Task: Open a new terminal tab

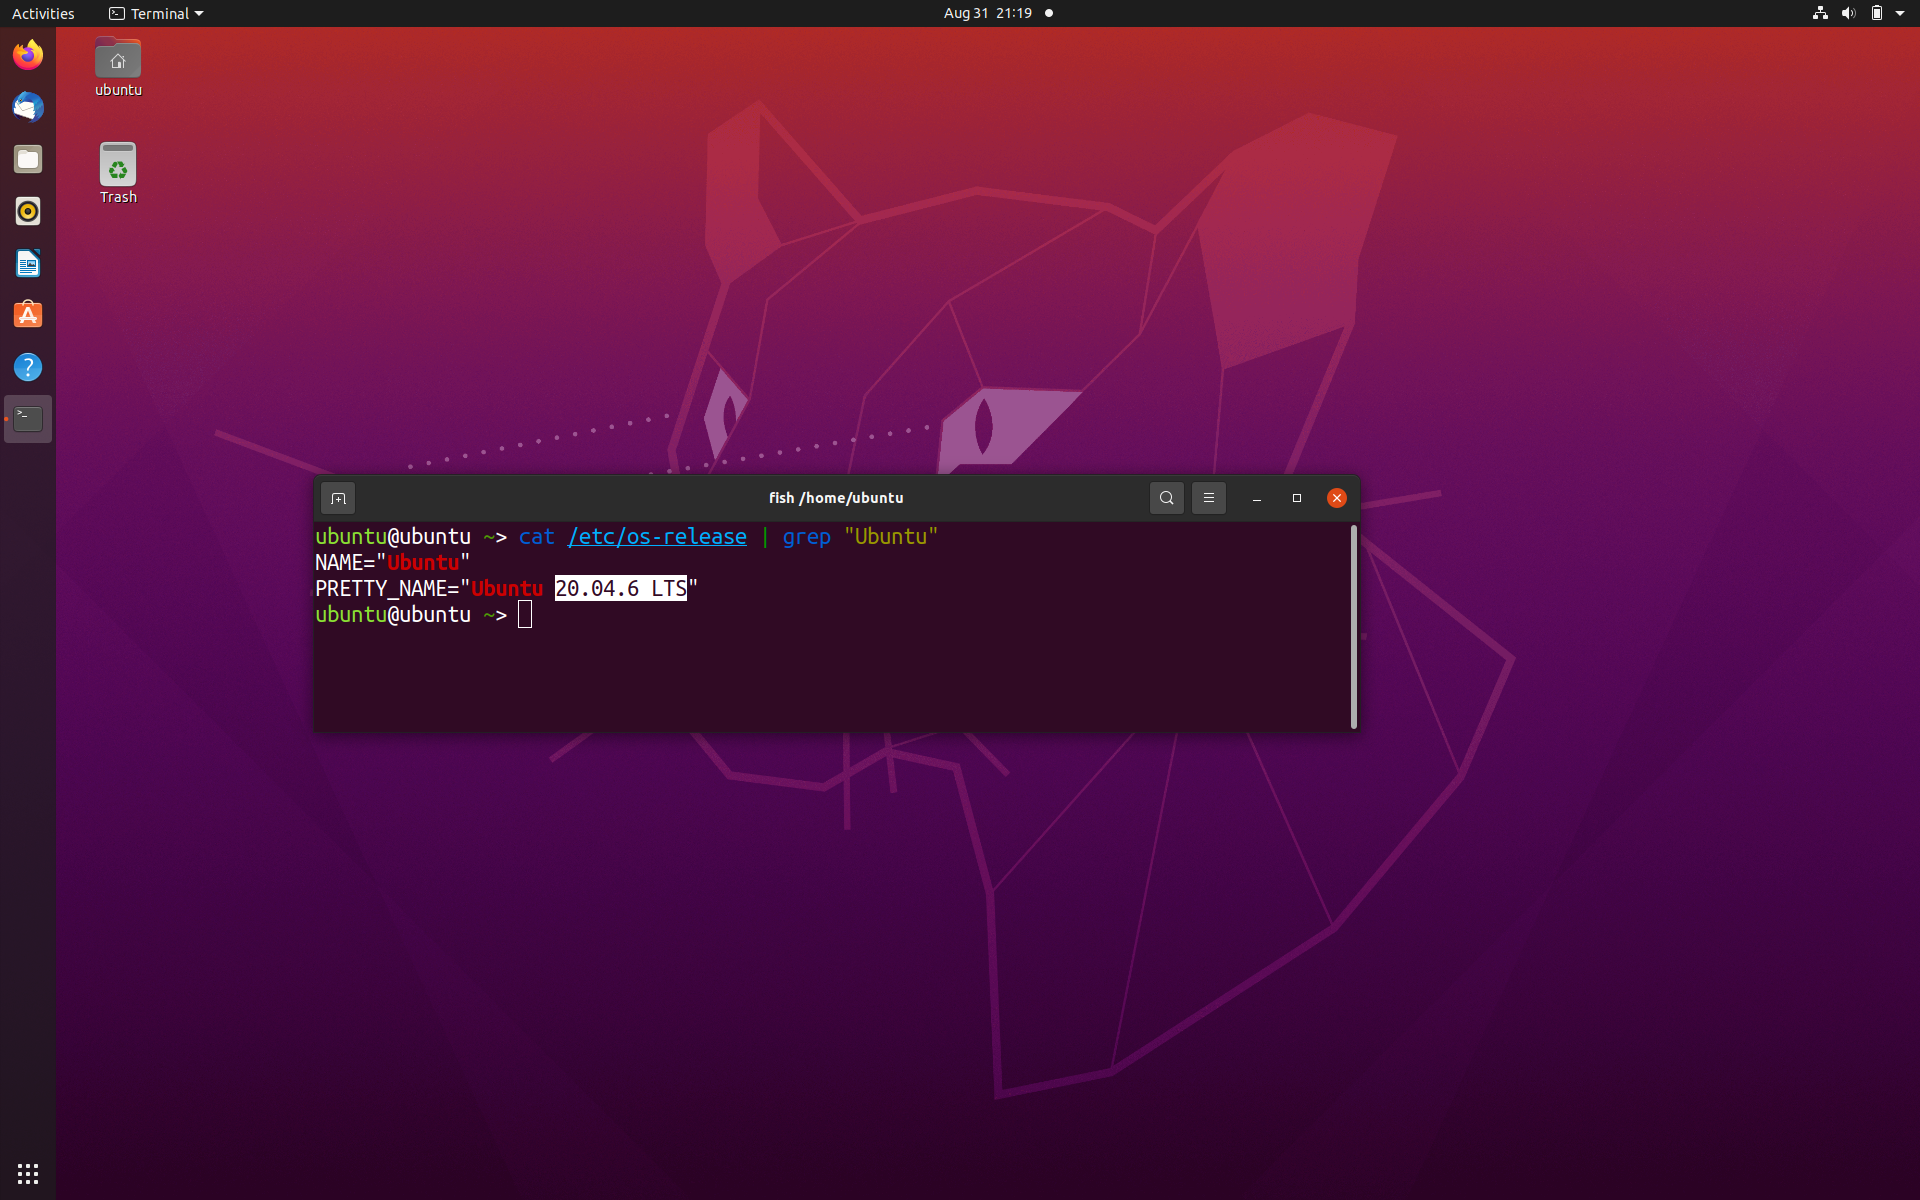Action: (338, 498)
